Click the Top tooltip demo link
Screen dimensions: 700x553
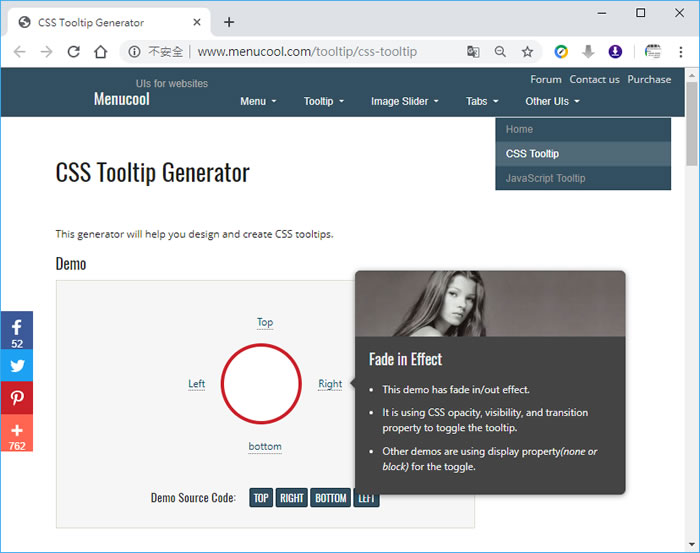265,322
